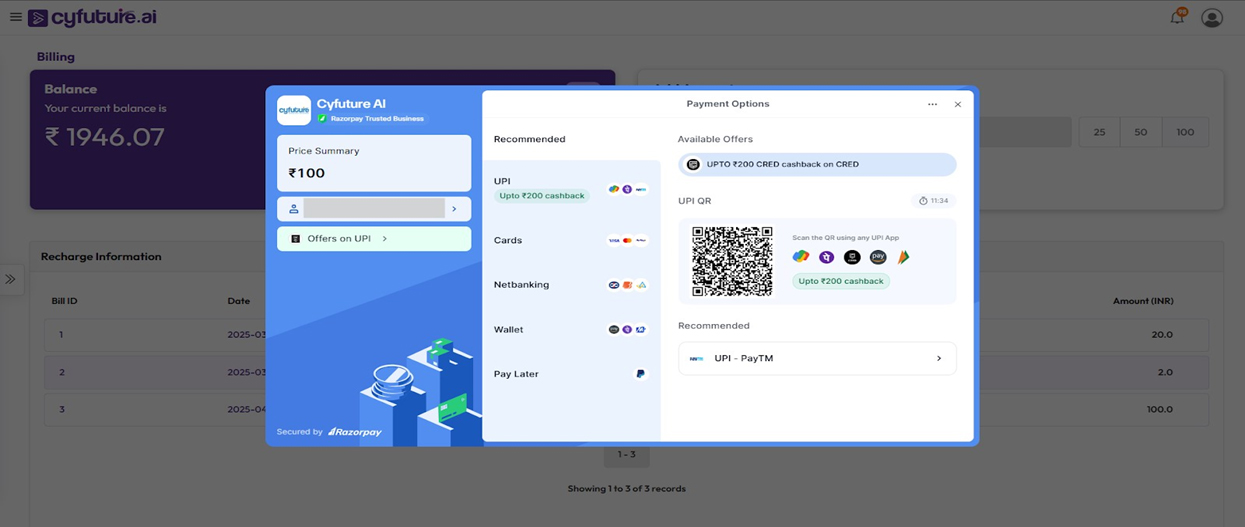Screen dimensions: 1245x527
Task: Open the hamburger menu beside the cyfuture.ai logo
Action: click(x=15, y=17)
